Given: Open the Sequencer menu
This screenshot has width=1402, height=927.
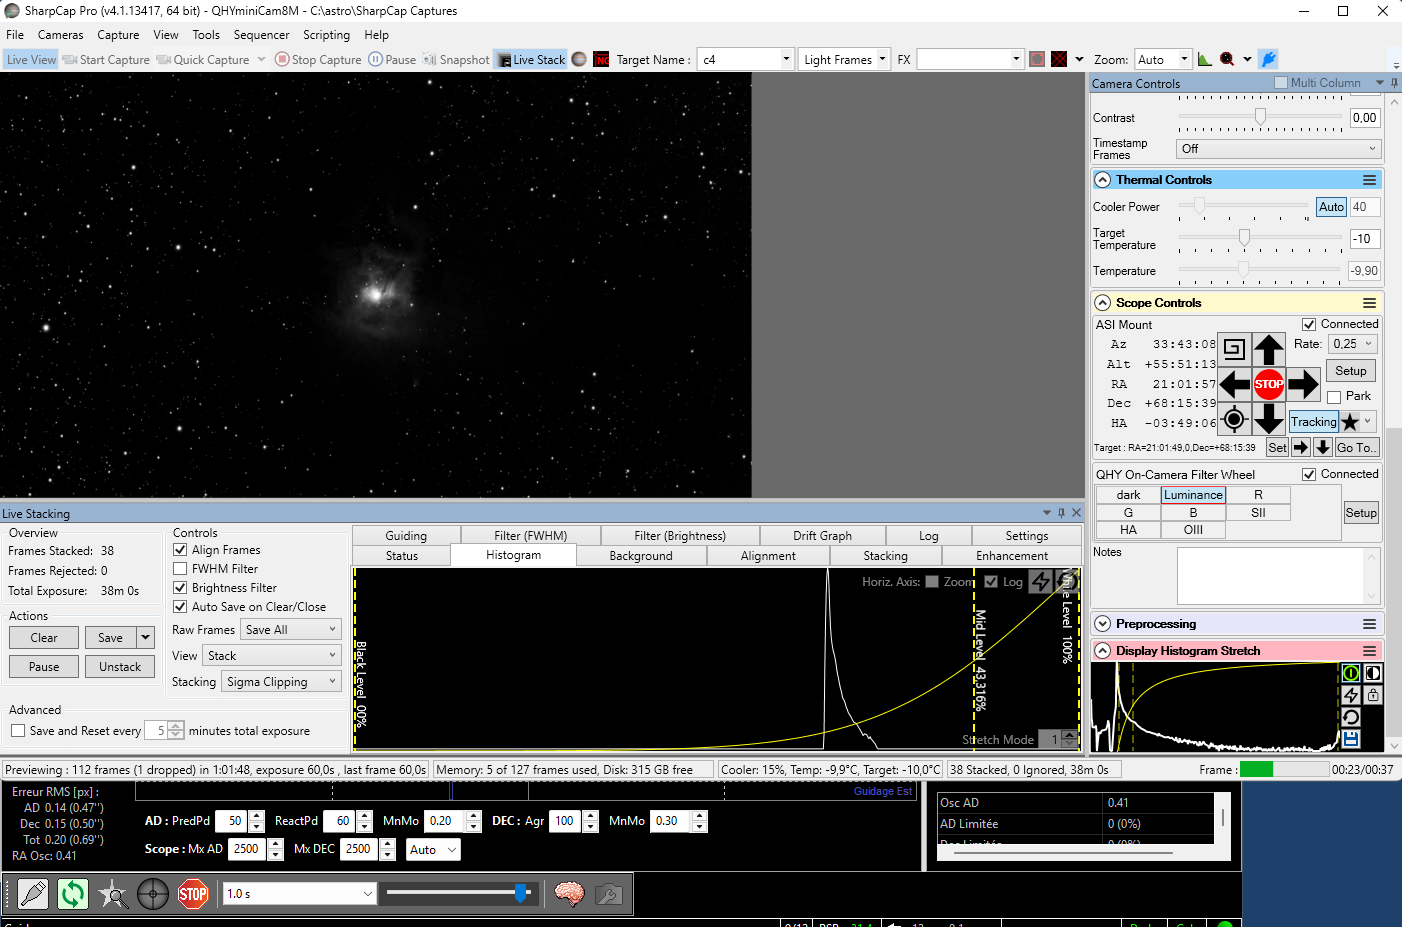Looking at the screenshot, I should tap(261, 35).
